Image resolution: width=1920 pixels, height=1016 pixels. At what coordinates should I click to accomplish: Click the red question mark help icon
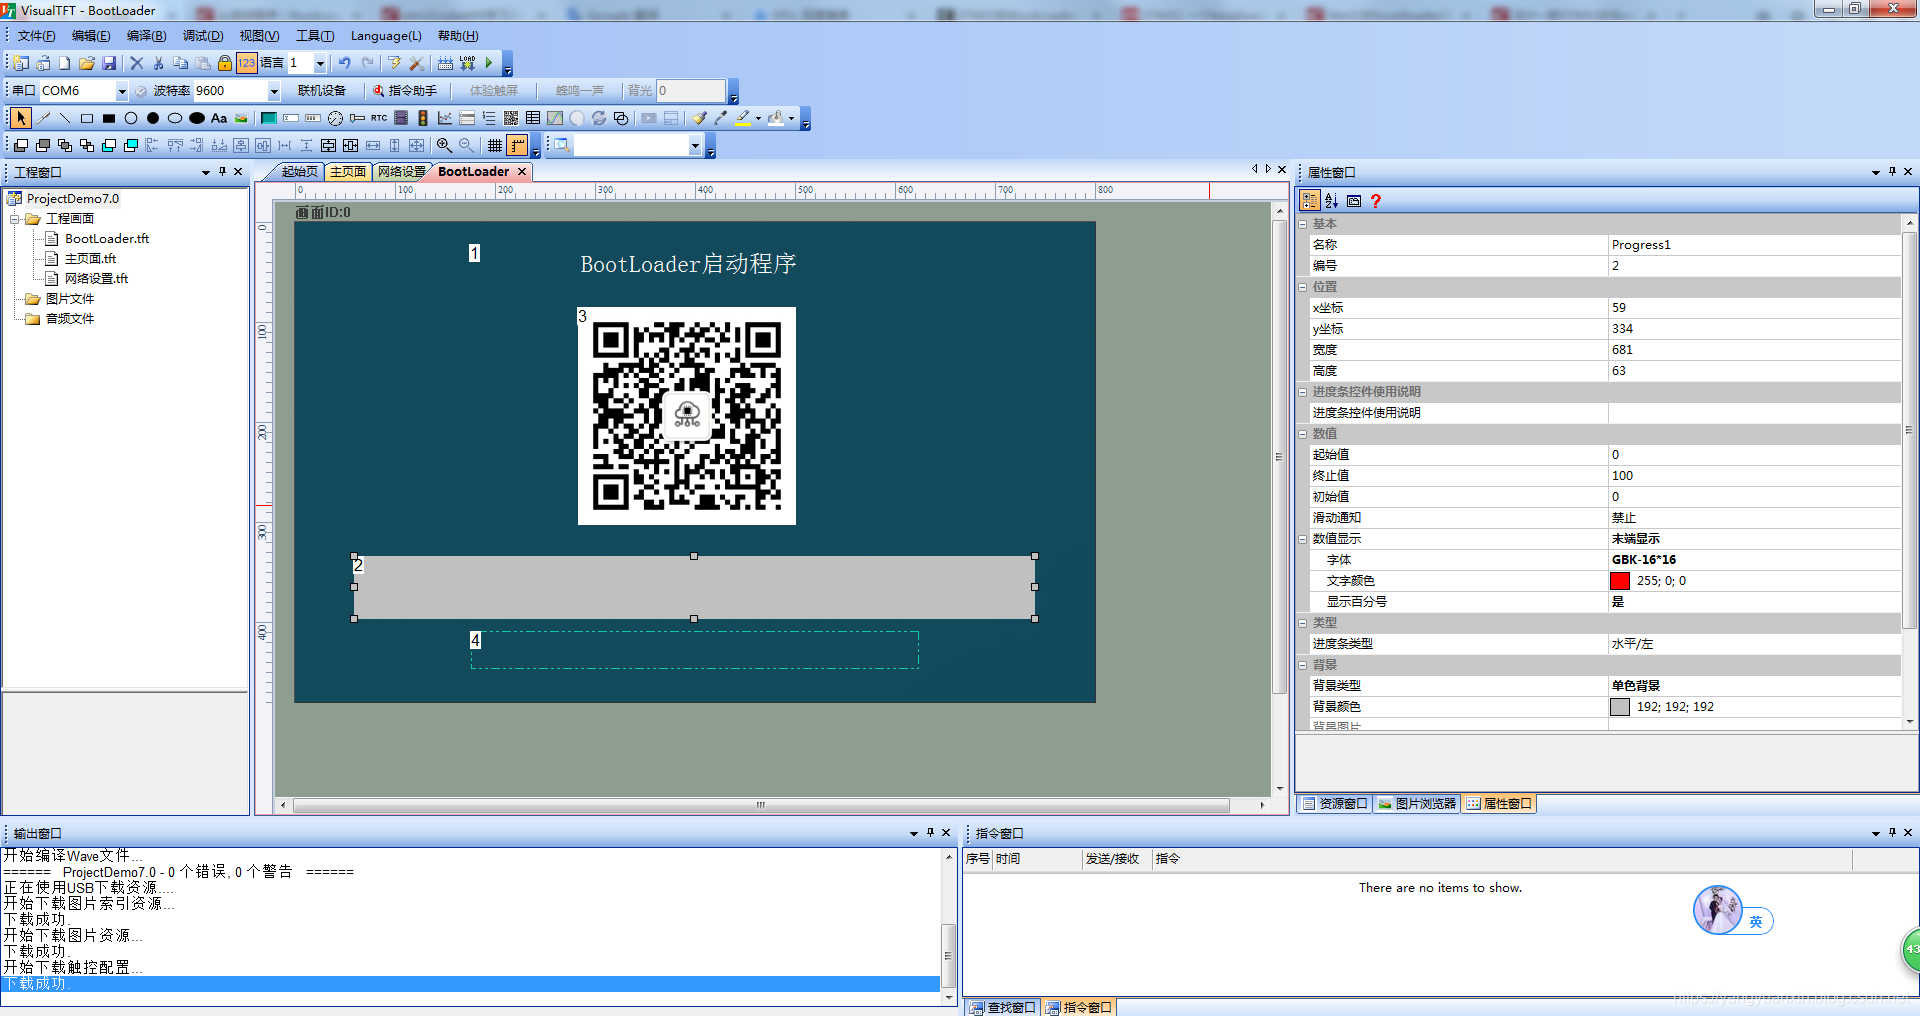click(x=1376, y=201)
